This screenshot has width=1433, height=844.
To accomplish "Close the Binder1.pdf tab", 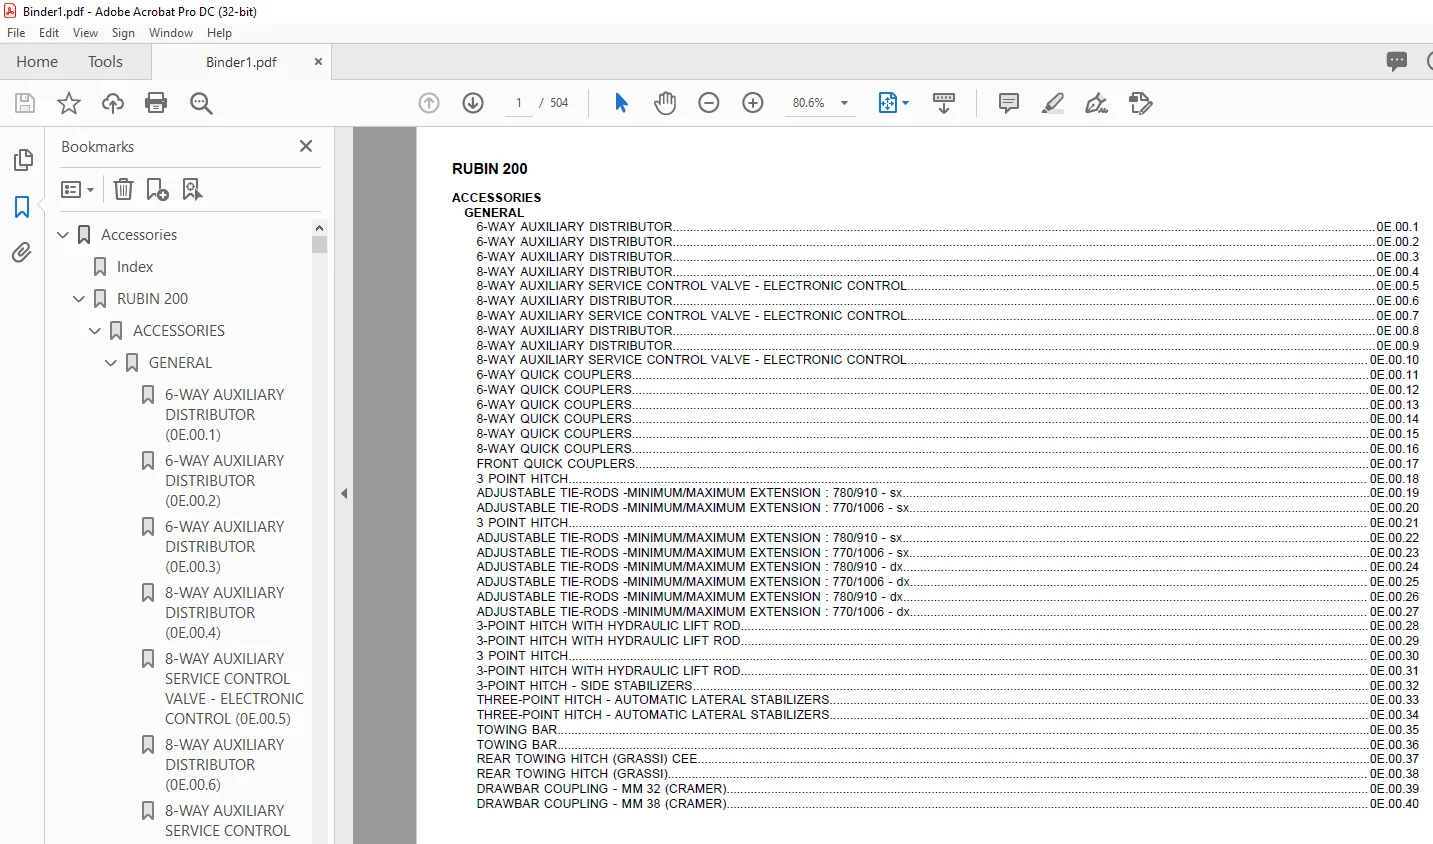I will [318, 62].
